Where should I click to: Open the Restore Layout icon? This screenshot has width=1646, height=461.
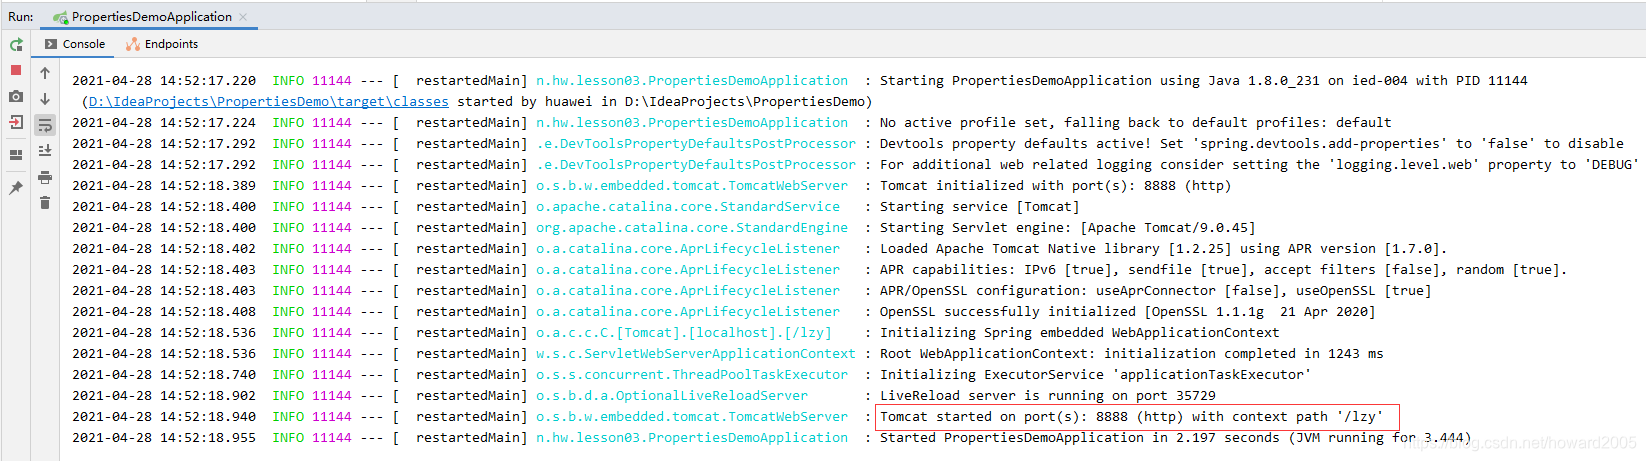pyautogui.click(x=16, y=155)
